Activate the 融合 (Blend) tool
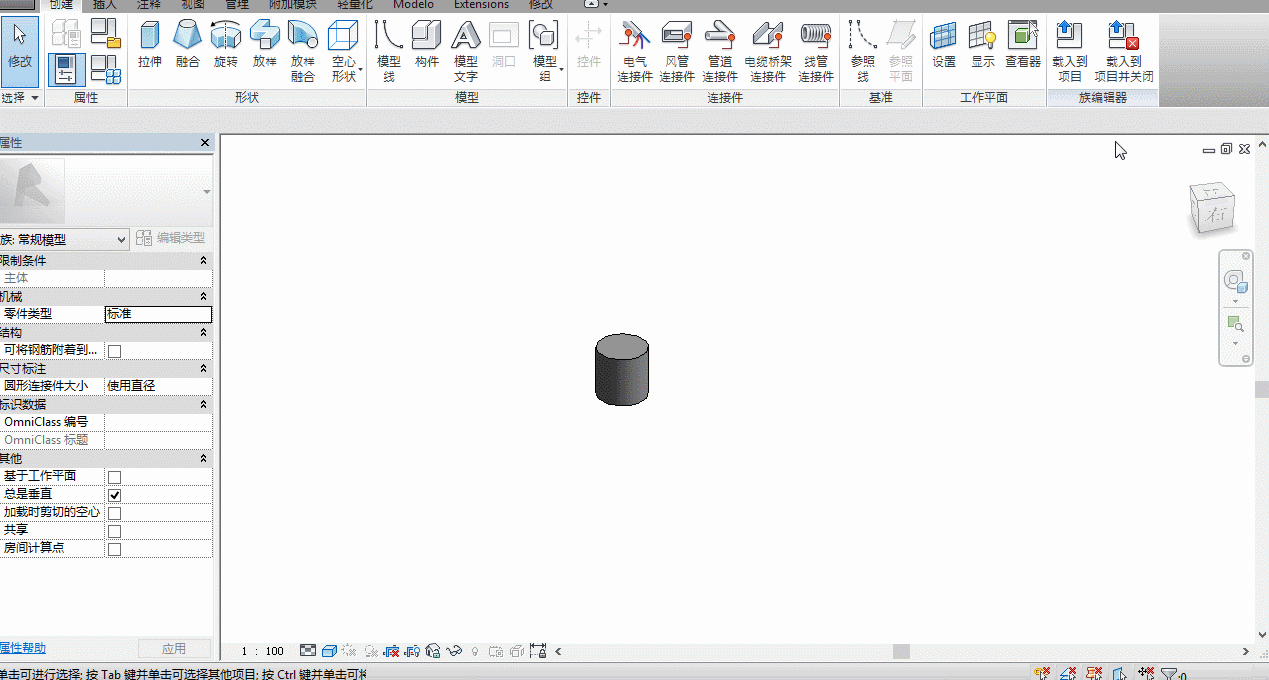This screenshot has width=1269, height=680. pos(188,46)
